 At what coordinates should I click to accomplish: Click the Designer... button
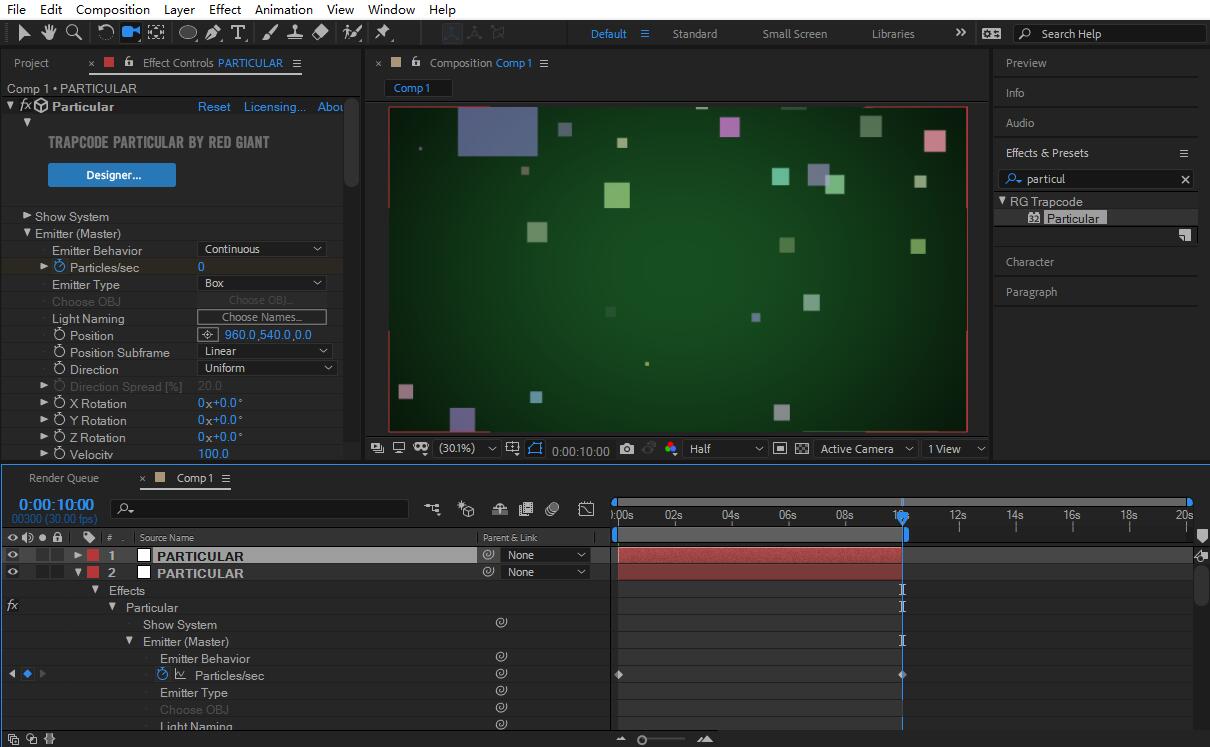(x=112, y=175)
